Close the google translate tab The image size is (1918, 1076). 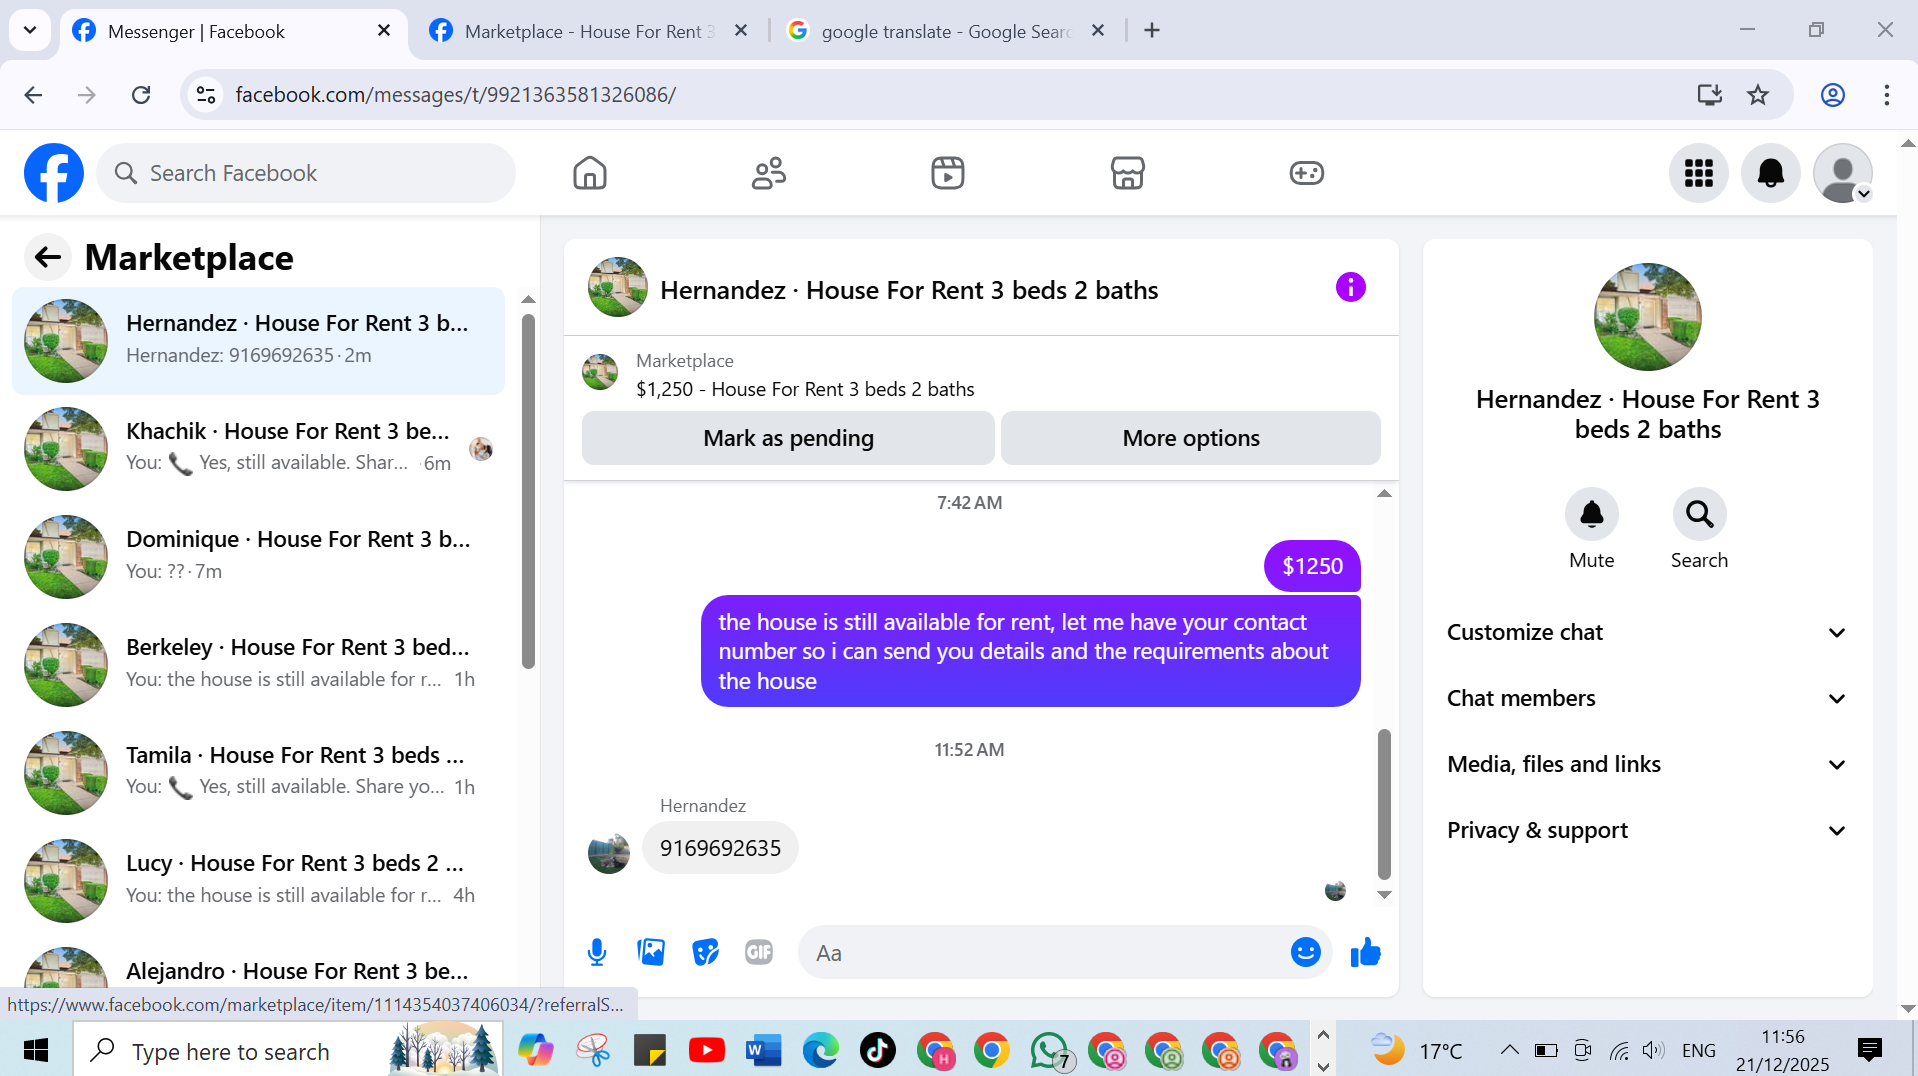point(1097,31)
